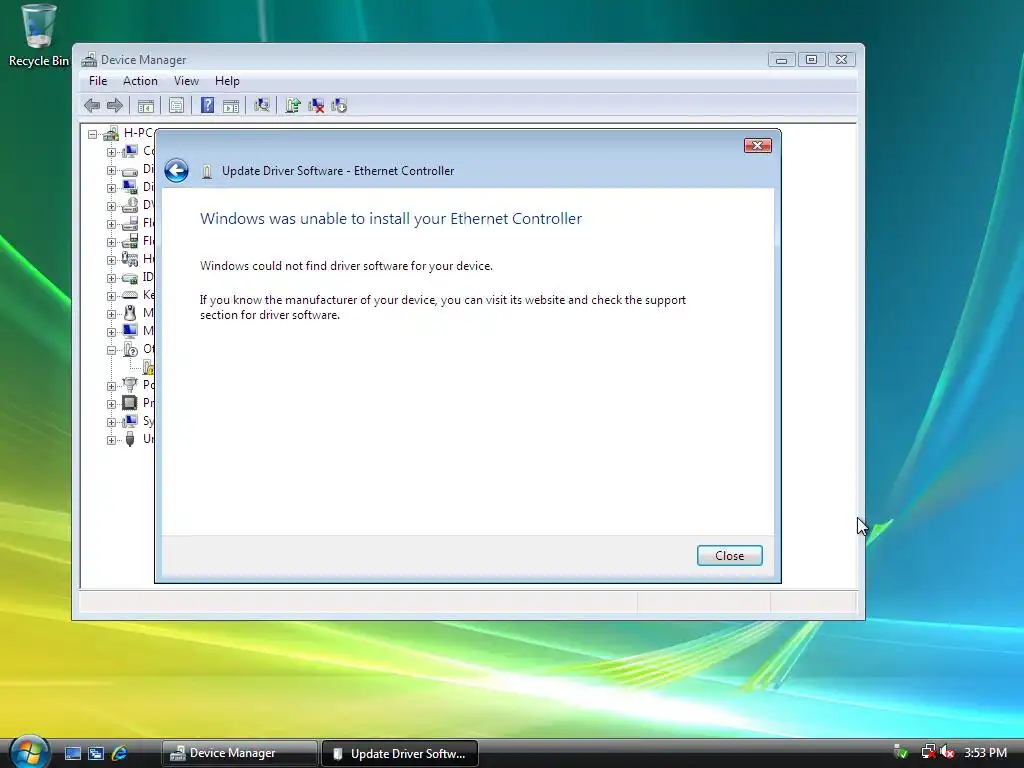
Task: Close the Update Driver Software dialog with the red X
Action: [758, 145]
